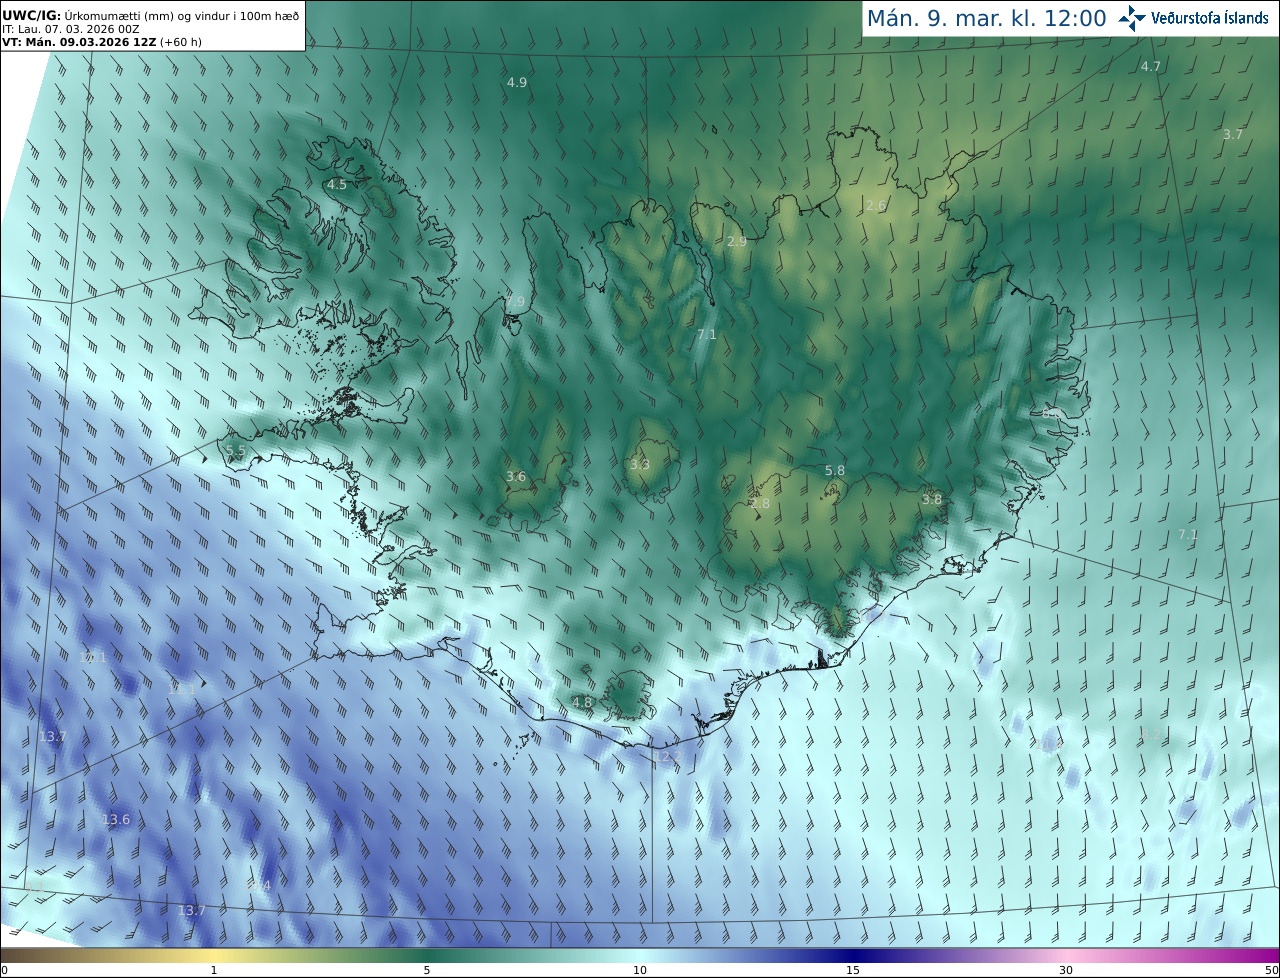This screenshot has width=1280, height=978.
Task: Click the 5.8 value on the map
Action: coord(835,471)
